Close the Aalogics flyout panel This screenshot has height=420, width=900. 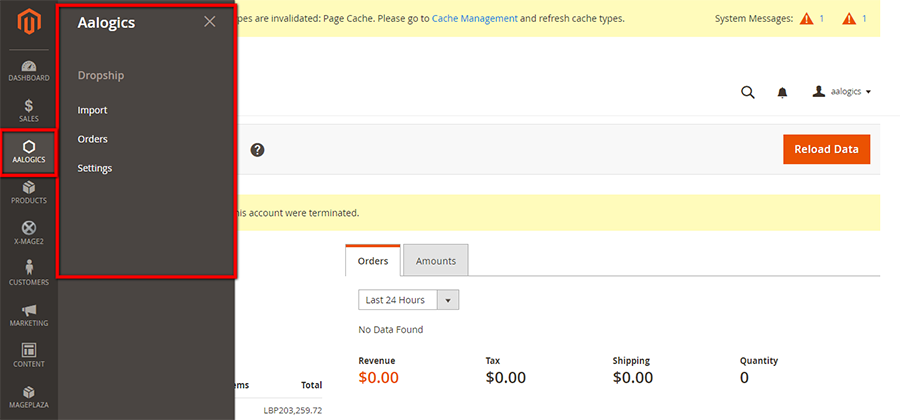[210, 22]
